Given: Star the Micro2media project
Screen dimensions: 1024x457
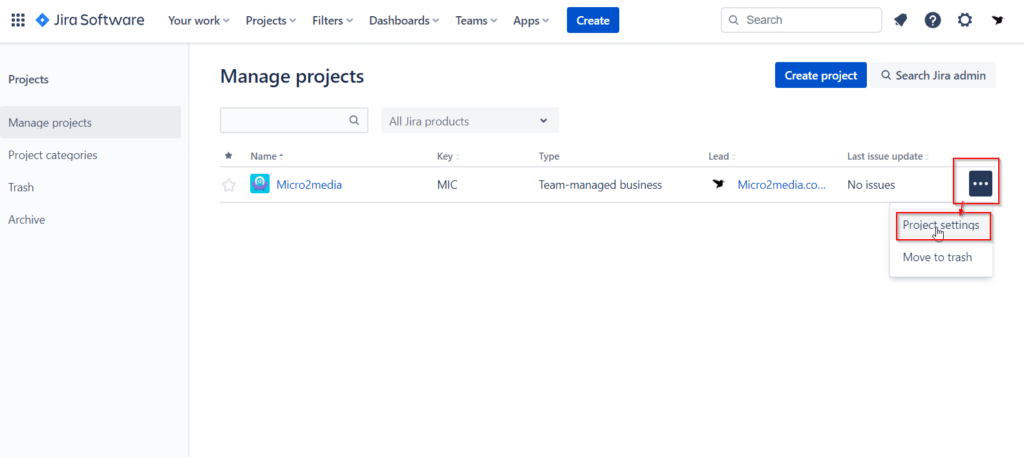Looking at the screenshot, I should (229, 185).
